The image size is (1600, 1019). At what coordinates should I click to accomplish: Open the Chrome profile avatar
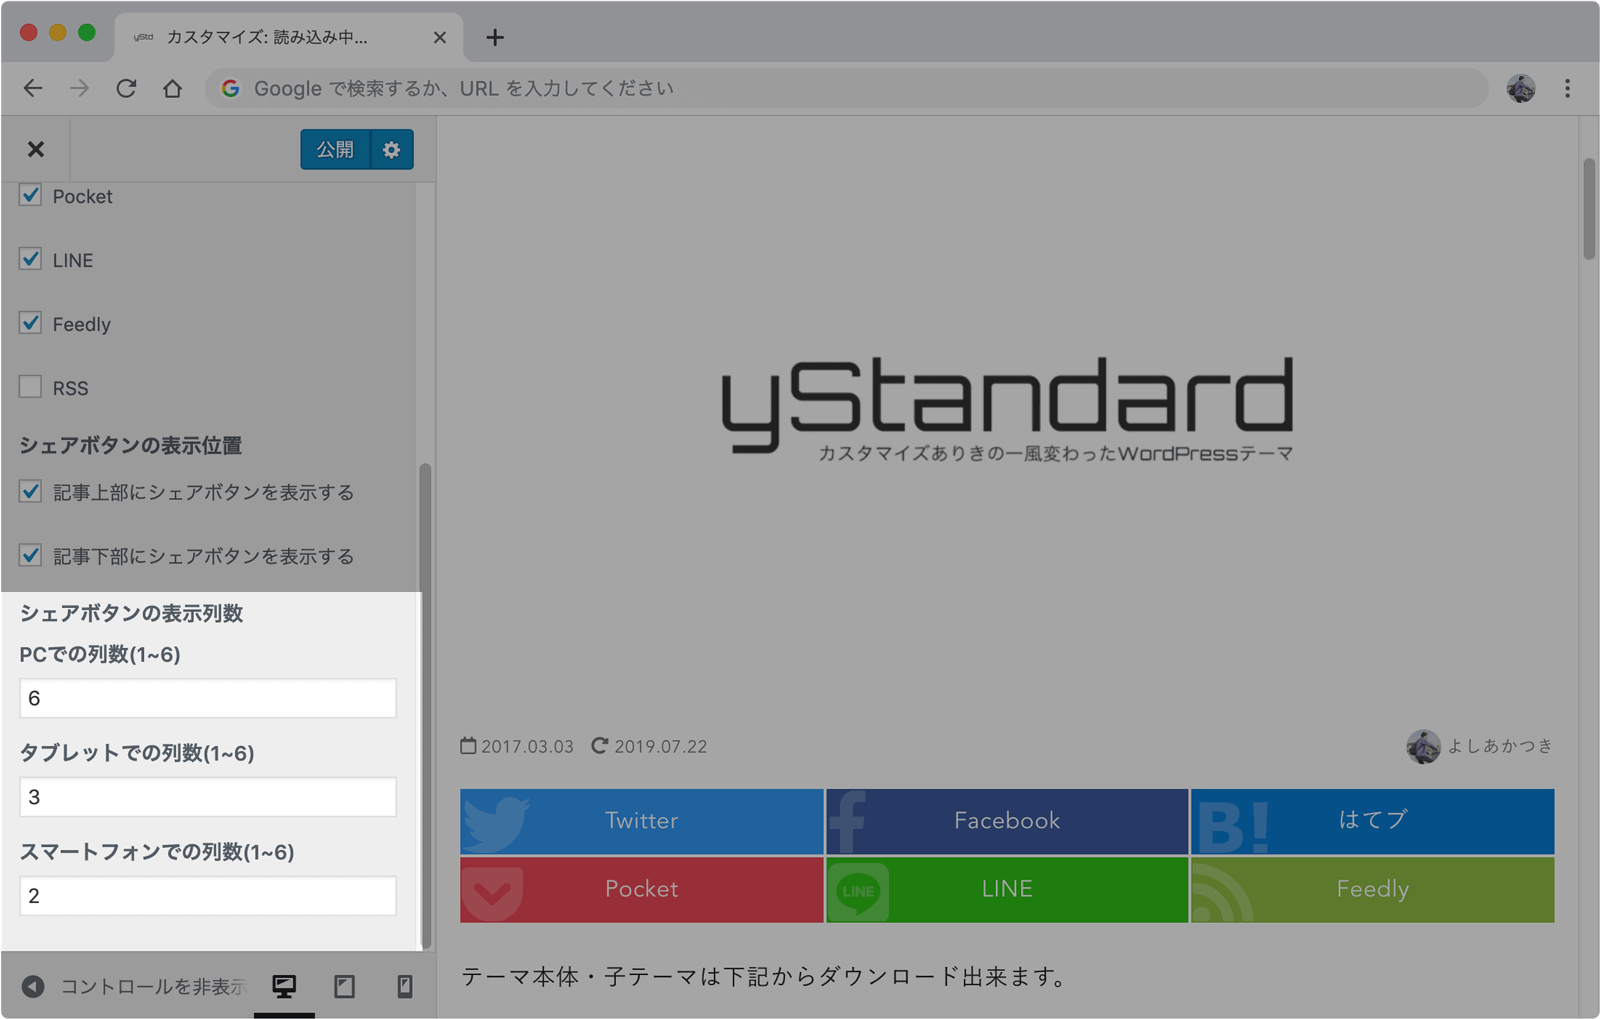tap(1521, 88)
